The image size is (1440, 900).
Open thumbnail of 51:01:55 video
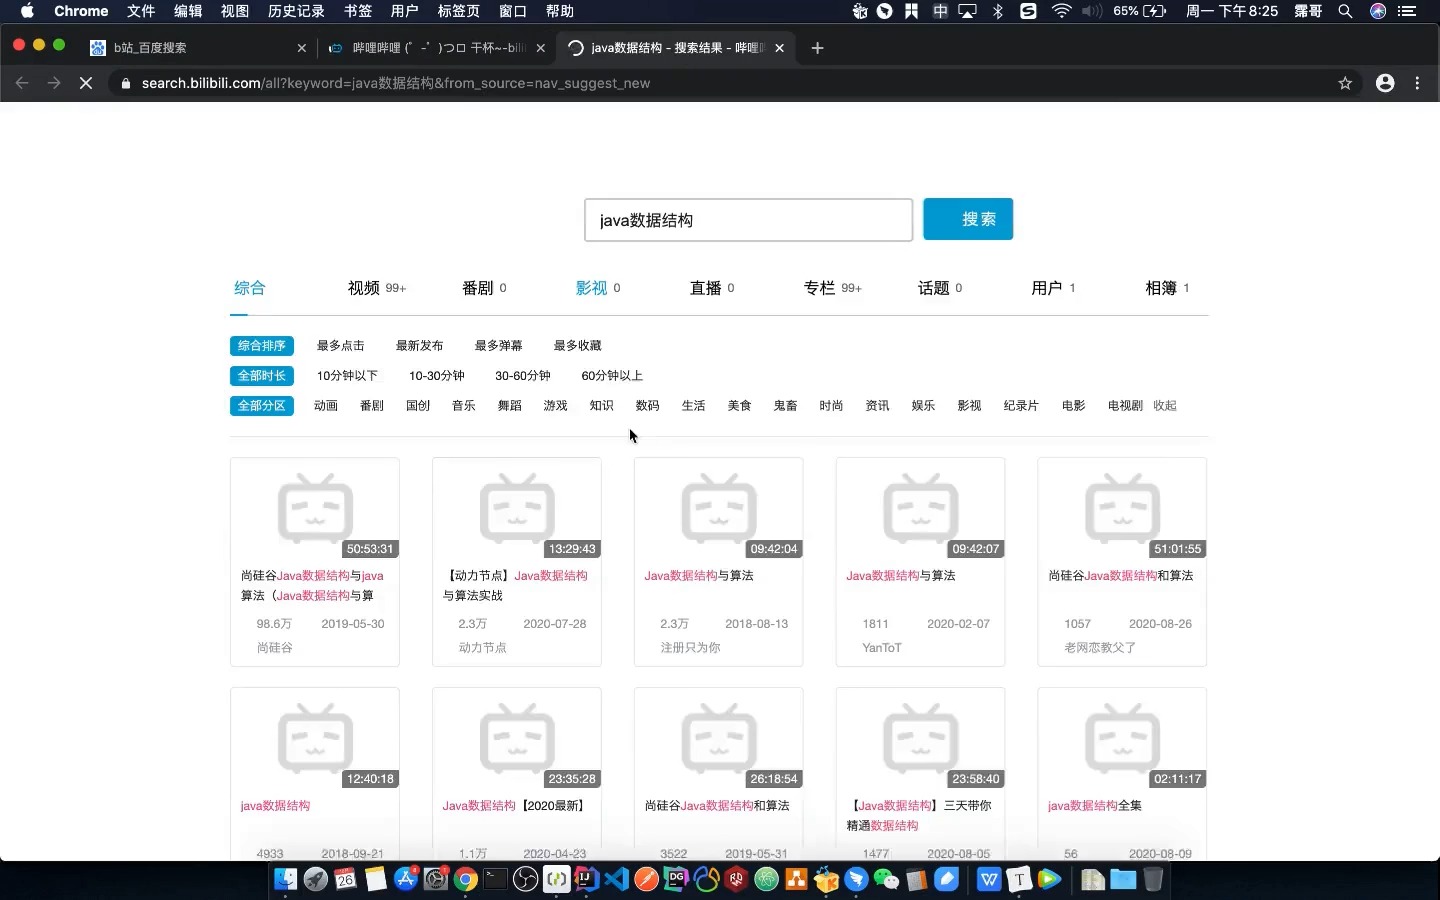point(1122,509)
